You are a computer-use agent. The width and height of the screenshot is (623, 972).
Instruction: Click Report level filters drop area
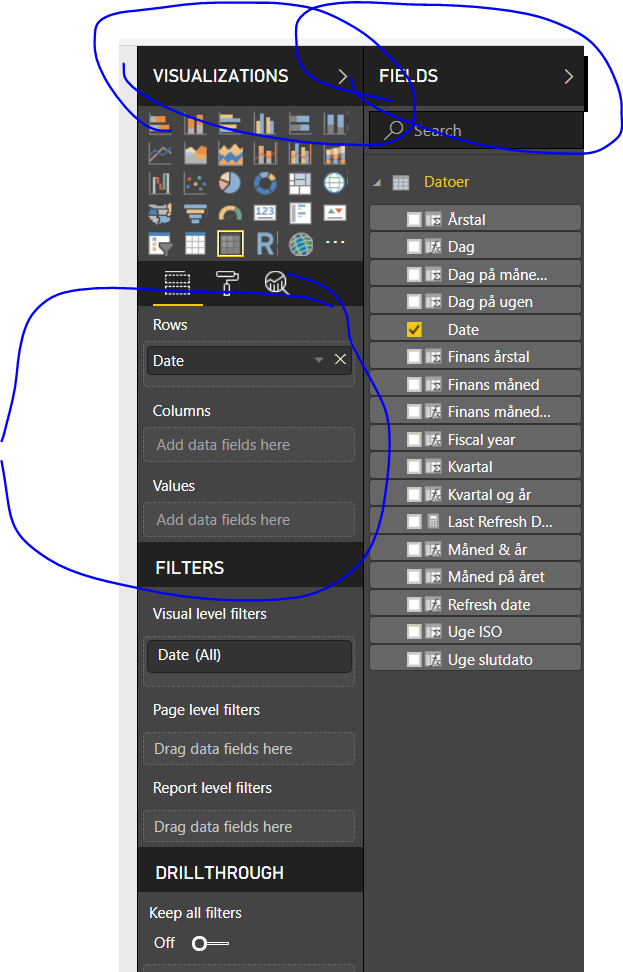pos(249,827)
